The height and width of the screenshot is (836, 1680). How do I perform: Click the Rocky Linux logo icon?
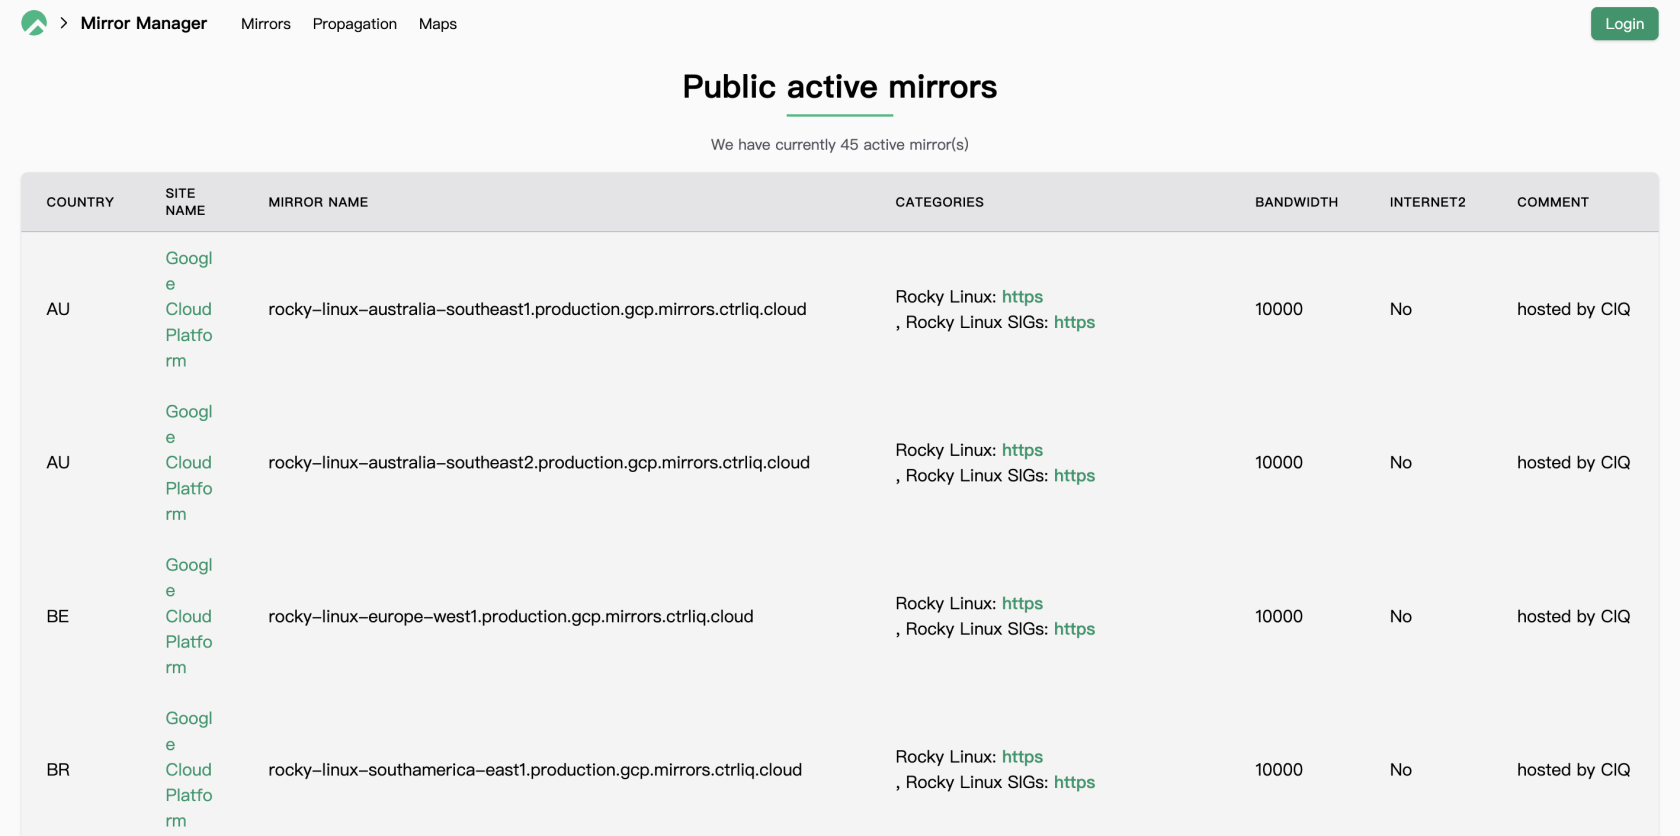[34, 23]
